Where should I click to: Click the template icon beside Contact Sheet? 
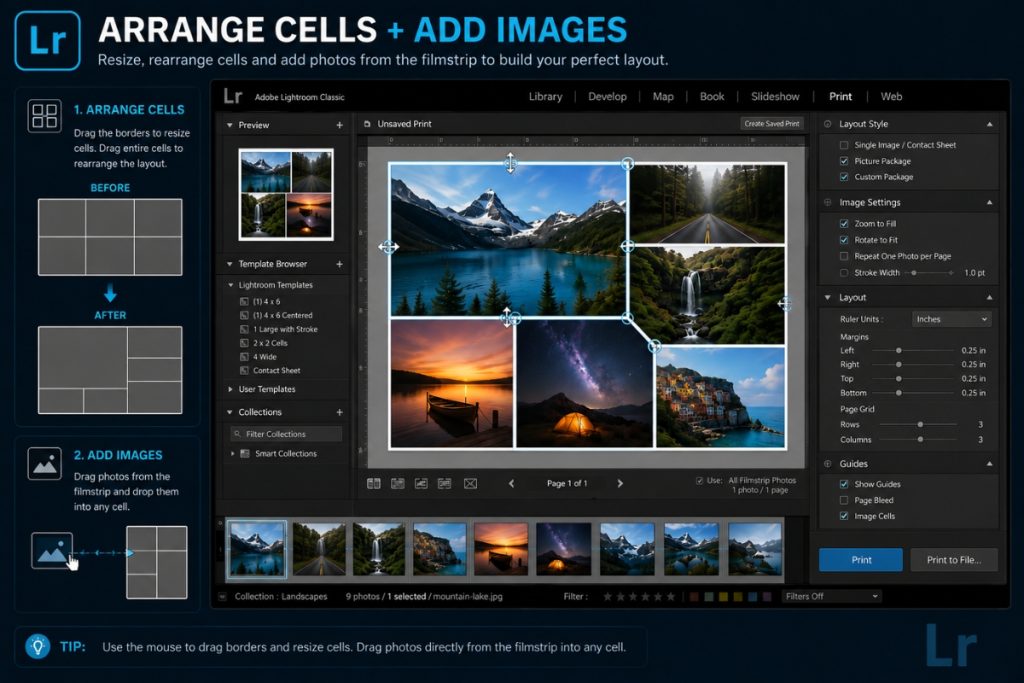tap(244, 370)
